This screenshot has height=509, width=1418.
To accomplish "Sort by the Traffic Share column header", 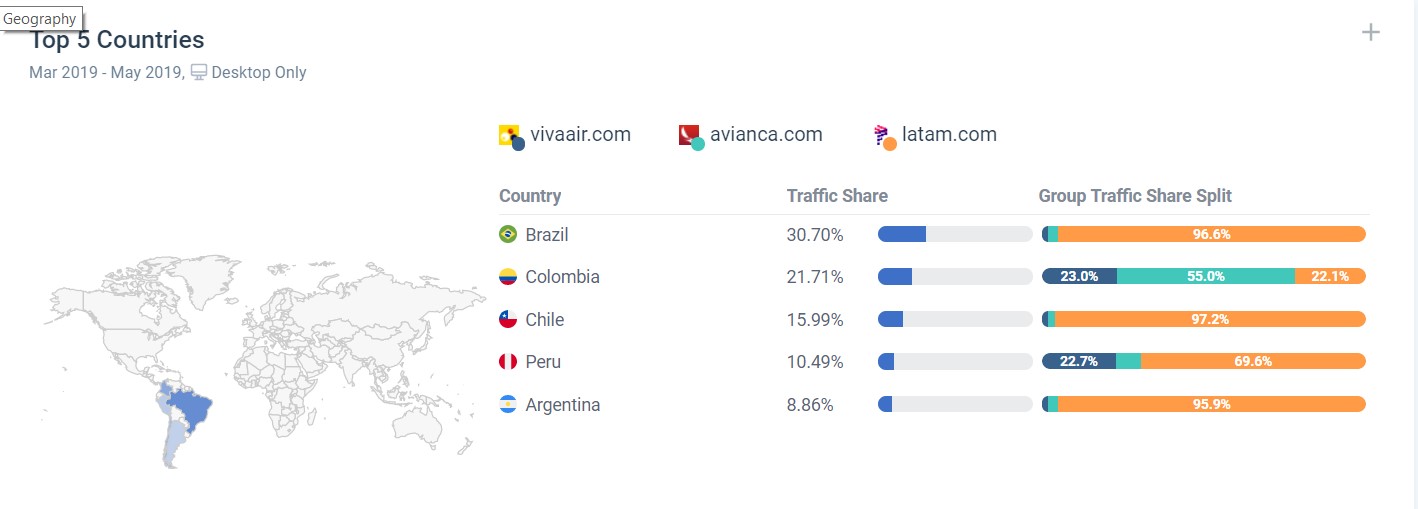I will coord(837,196).
